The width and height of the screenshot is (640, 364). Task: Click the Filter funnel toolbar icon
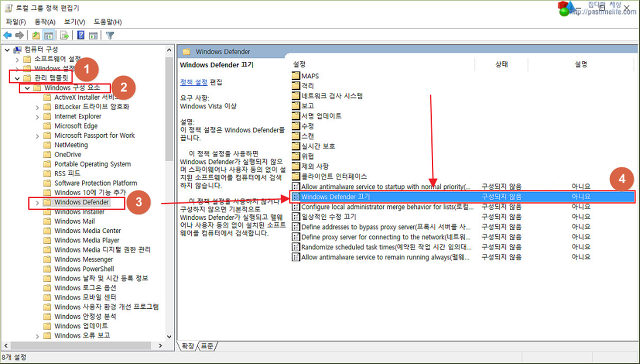click(x=109, y=36)
